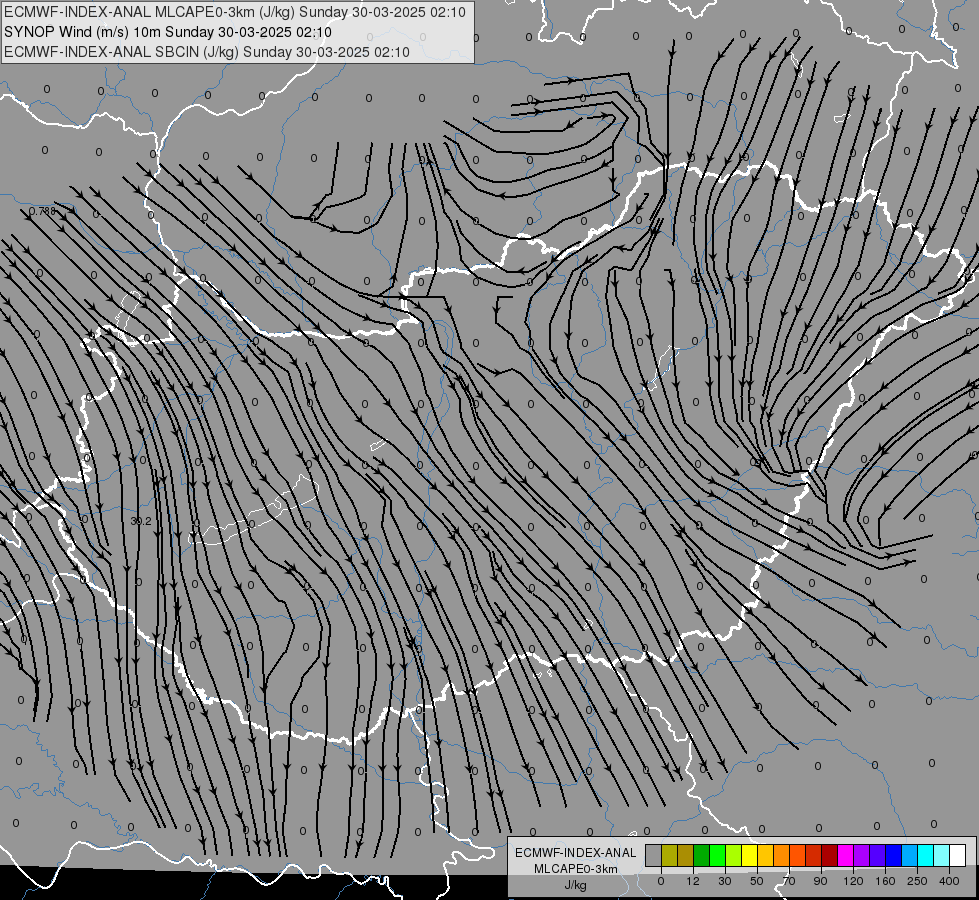Click the legend label 30

[725, 881]
